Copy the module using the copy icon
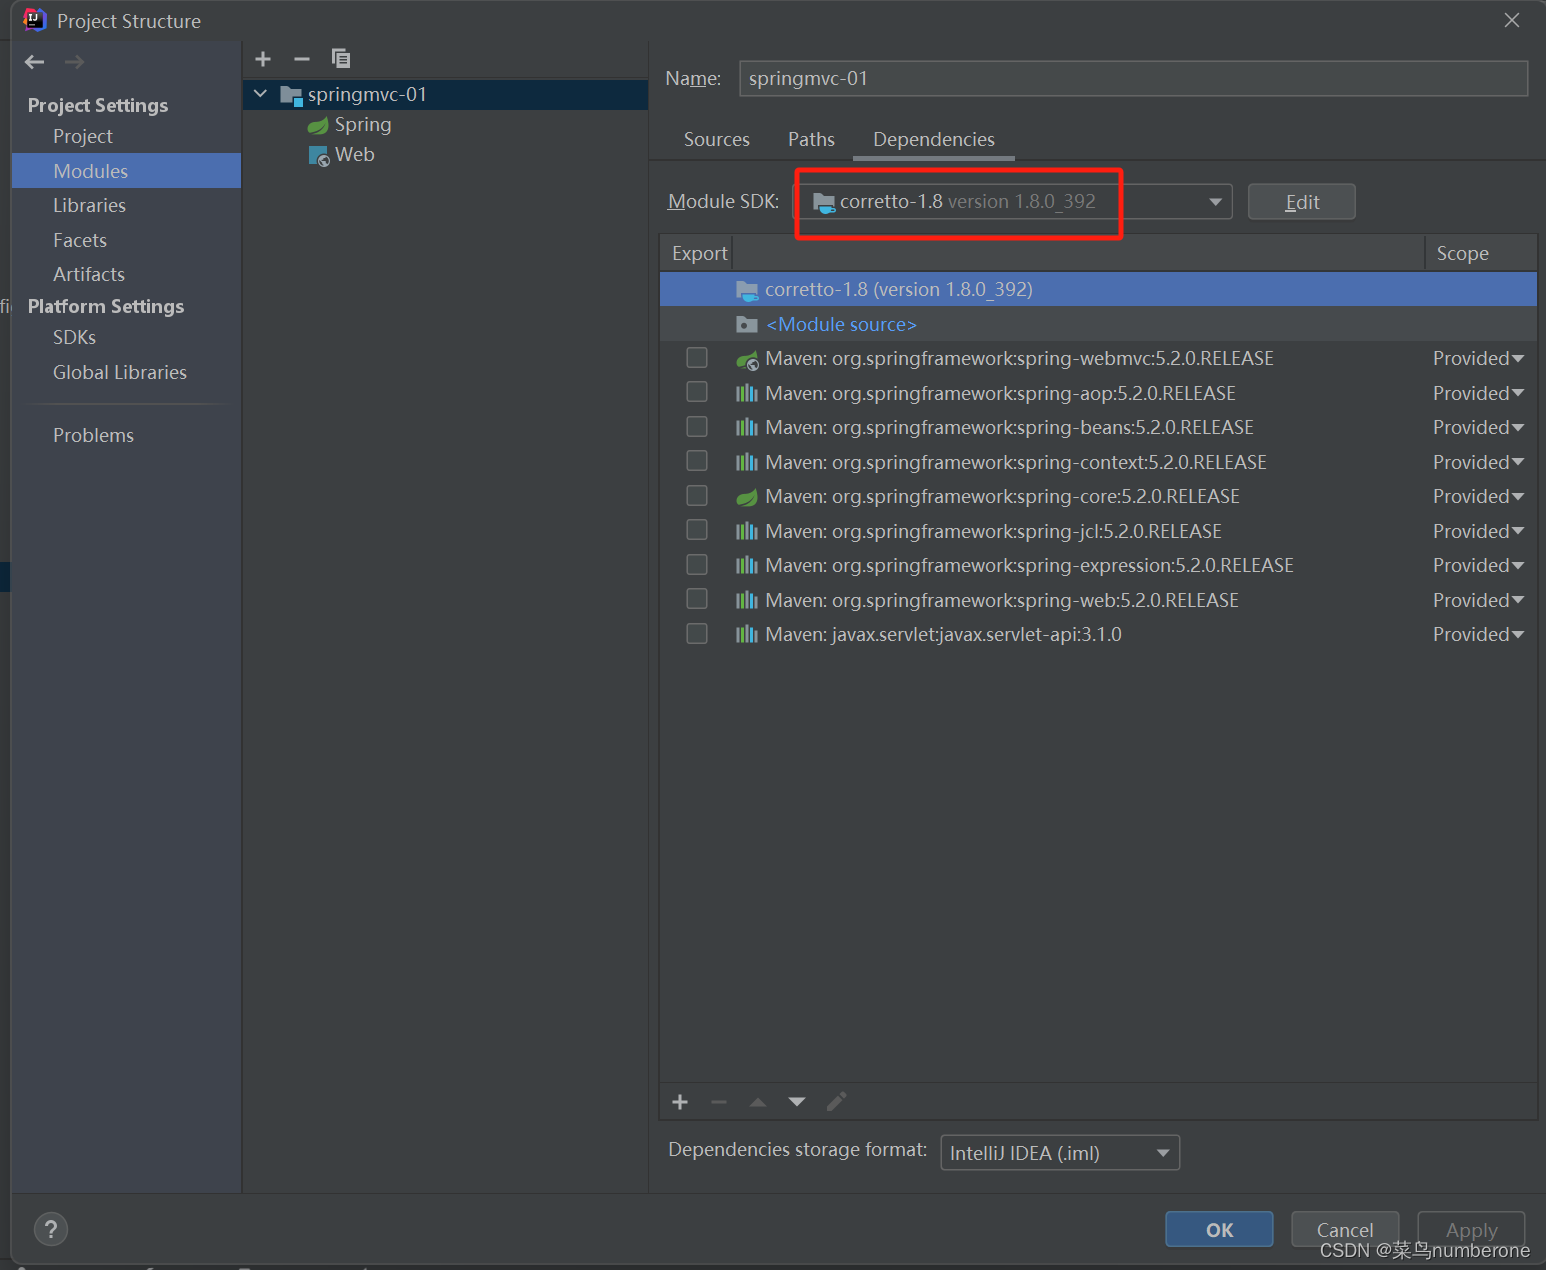Image resolution: width=1546 pixels, height=1270 pixels. click(341, 59)
